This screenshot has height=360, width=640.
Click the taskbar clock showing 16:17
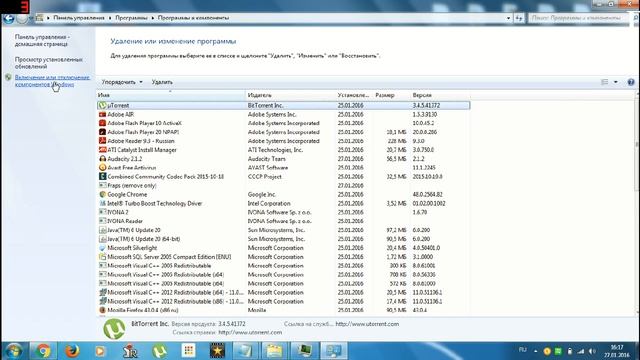tap(617, 351)
